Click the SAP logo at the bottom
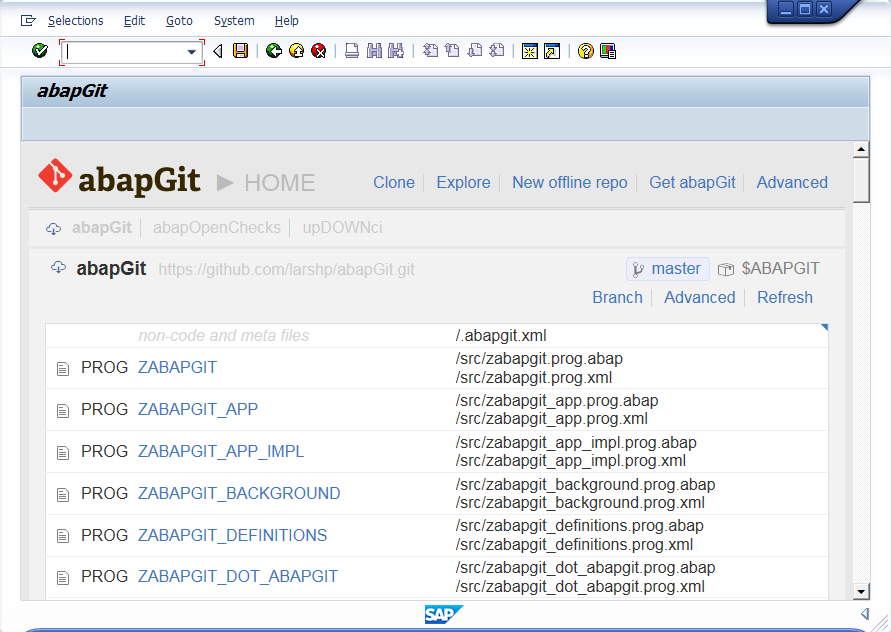 [x=444, y=614]
